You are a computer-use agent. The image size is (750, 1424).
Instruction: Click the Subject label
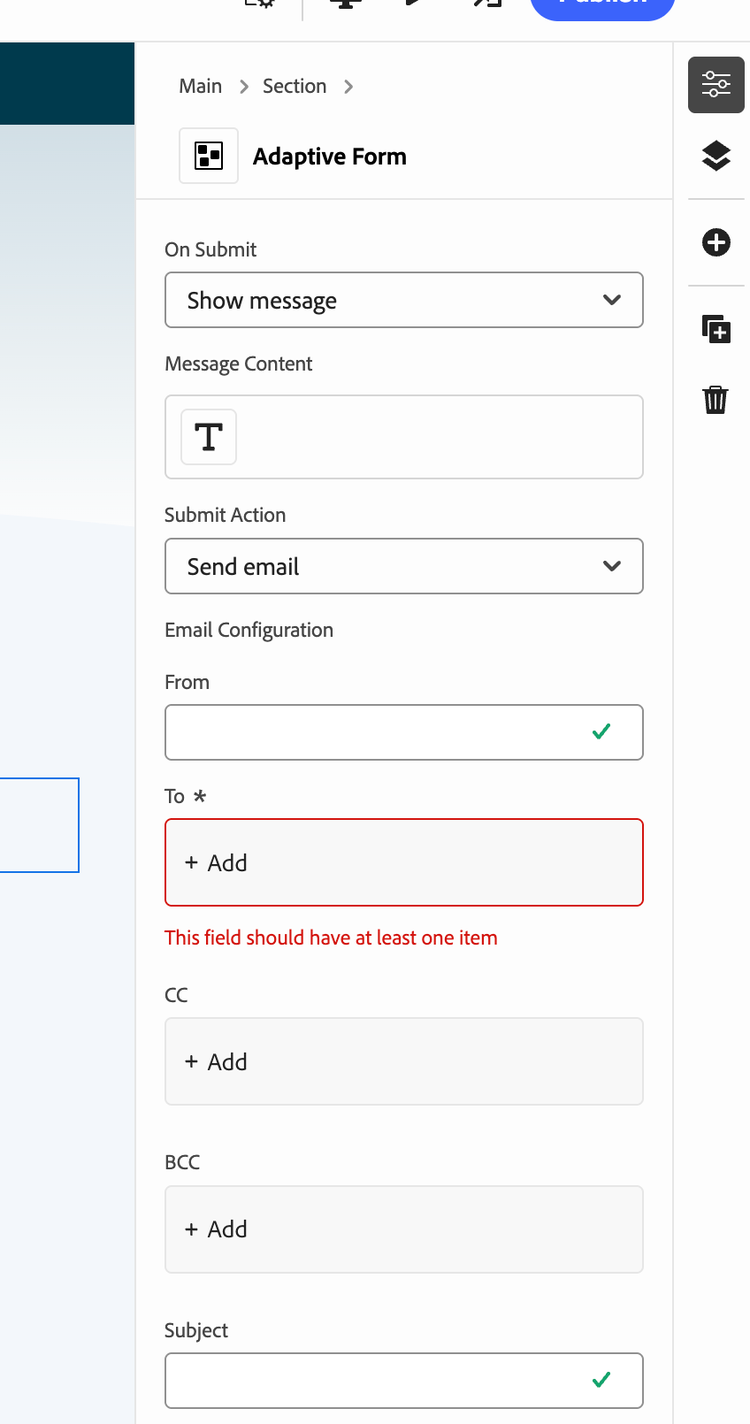pos(196,1331)
